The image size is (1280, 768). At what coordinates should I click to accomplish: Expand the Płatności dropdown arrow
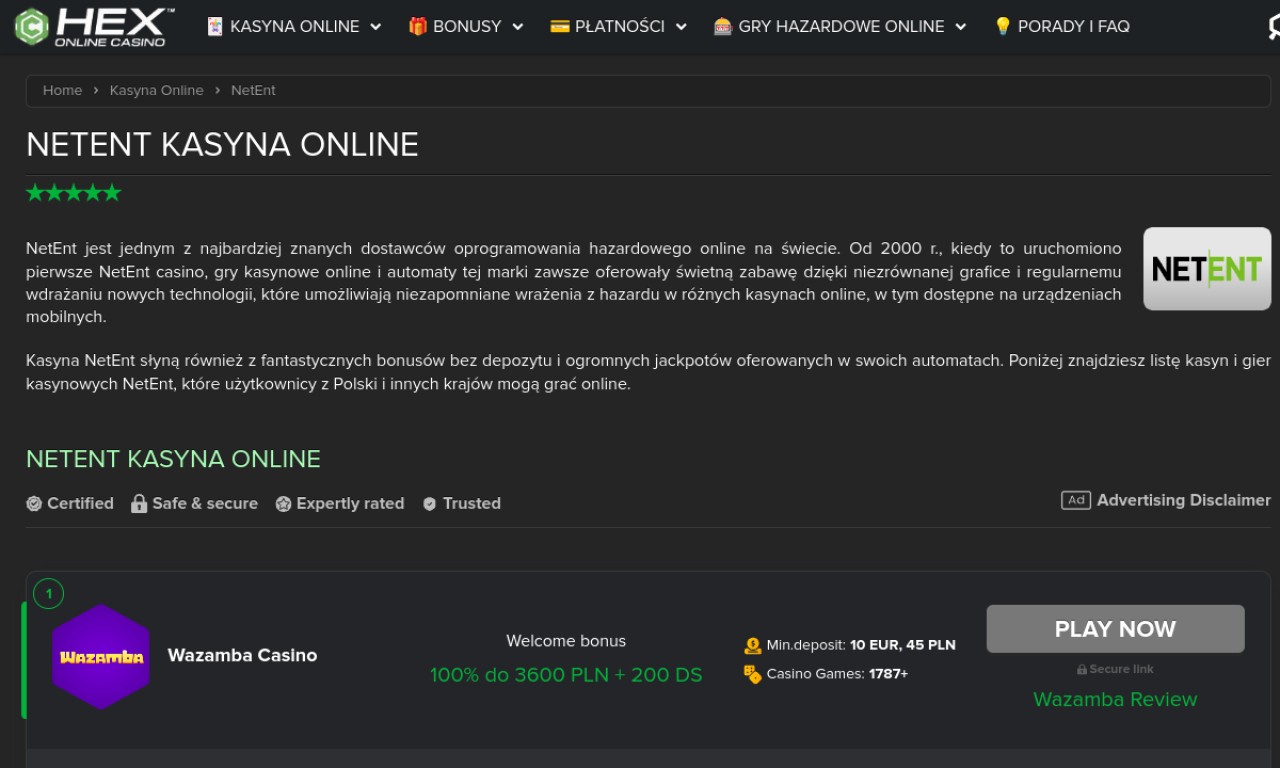(x=682, y=27)
